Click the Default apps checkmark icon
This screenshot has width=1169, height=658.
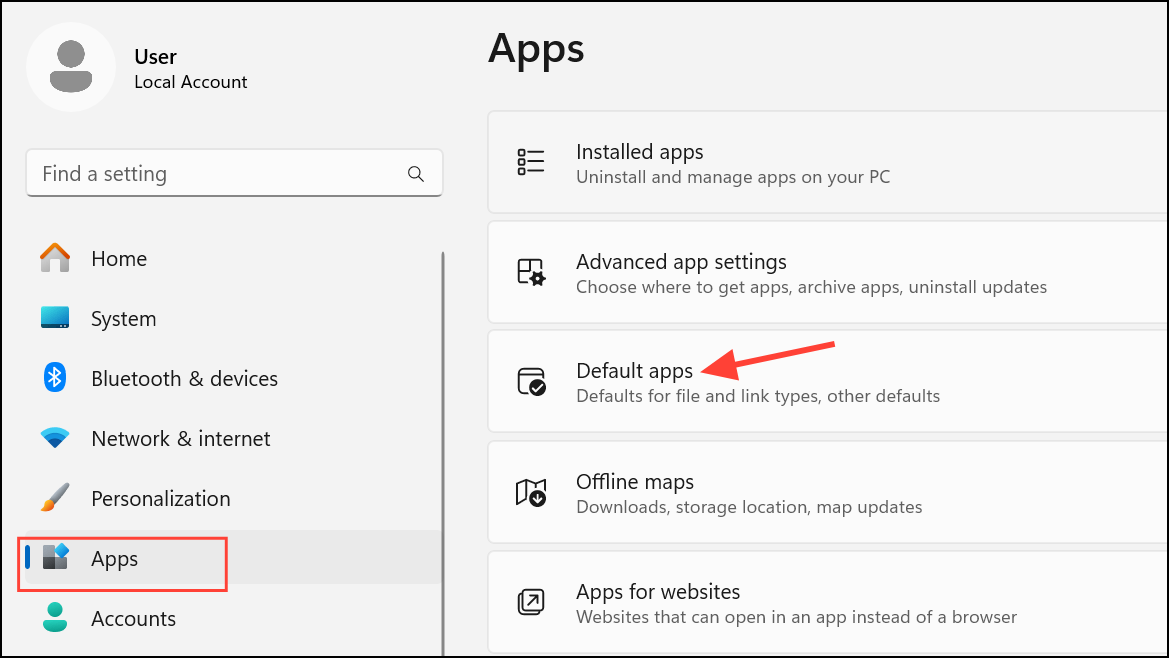coord(531,381)
